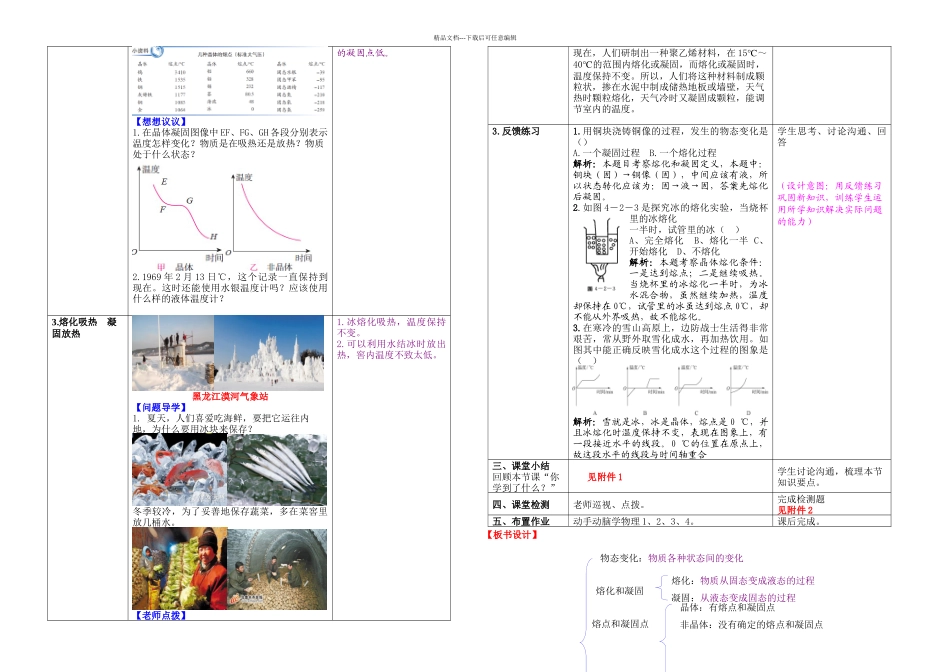Viewport: 950px width, 672px height.
Task: Click the text 老师巡视、点拨。
Action: (610, 504)
